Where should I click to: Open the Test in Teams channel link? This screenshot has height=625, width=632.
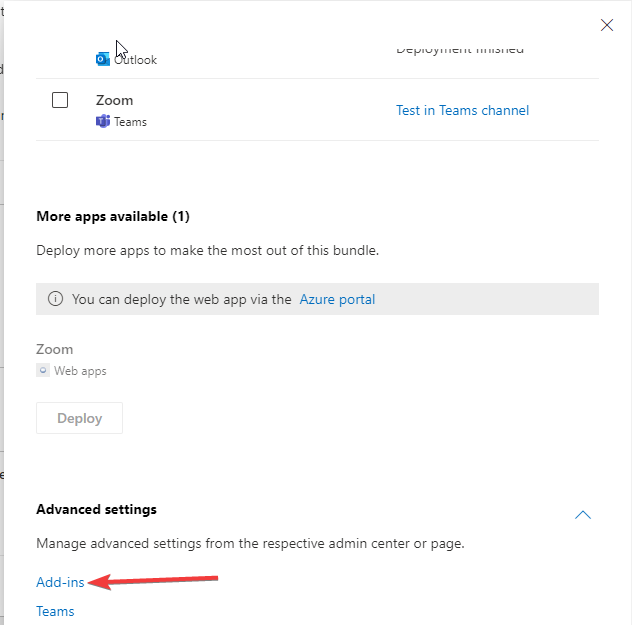[462, 110]
